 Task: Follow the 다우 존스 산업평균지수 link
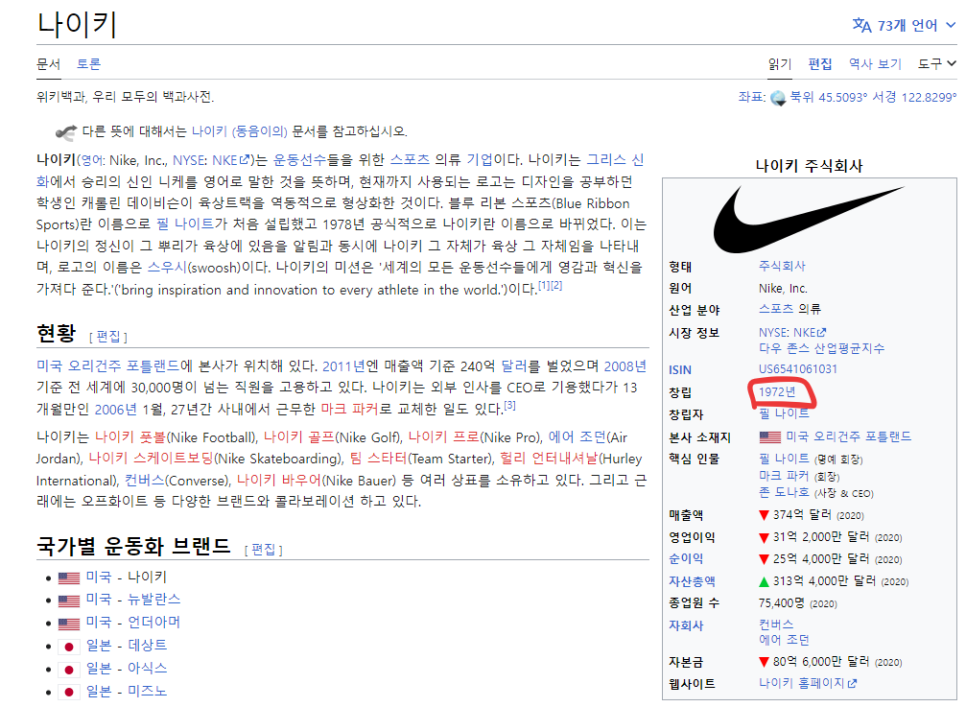(x=821, y=349)
